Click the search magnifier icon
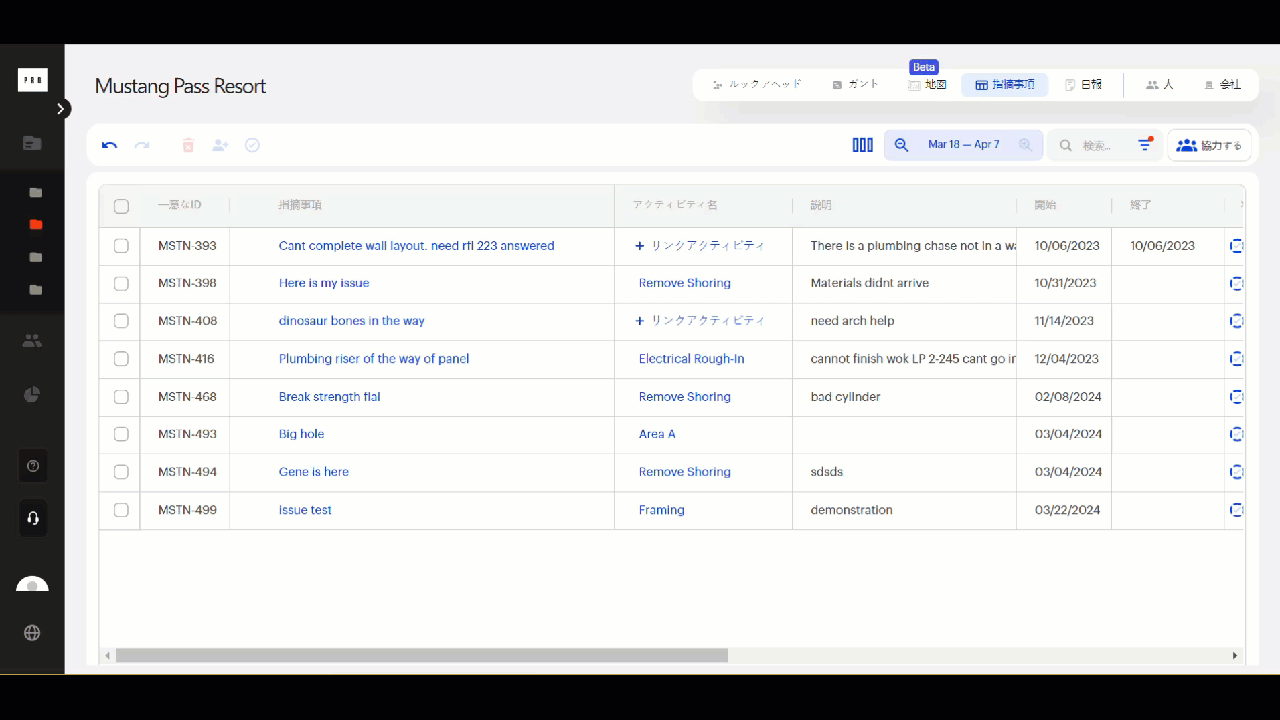The width and height of the screenshot is (1280, 720). coord(1066,145)
